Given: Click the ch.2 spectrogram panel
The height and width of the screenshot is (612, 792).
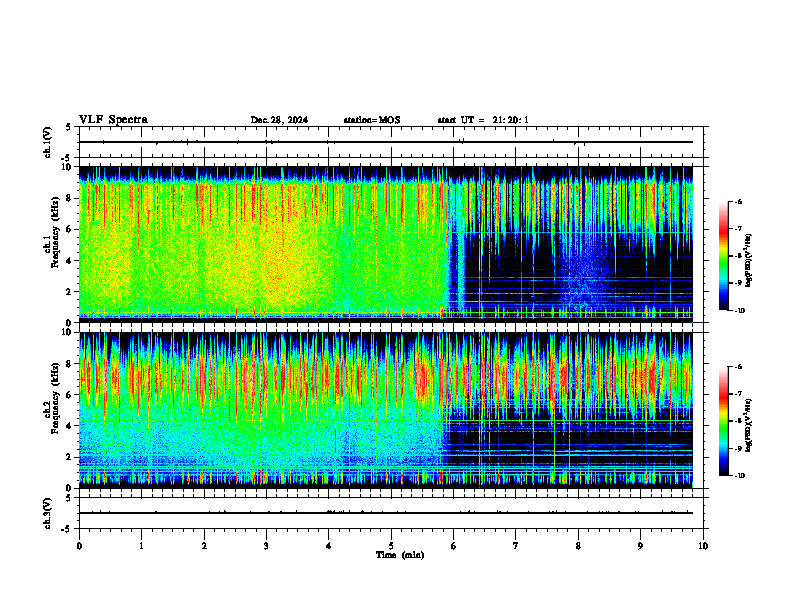Looking at the screenshot, I should 385,410.
